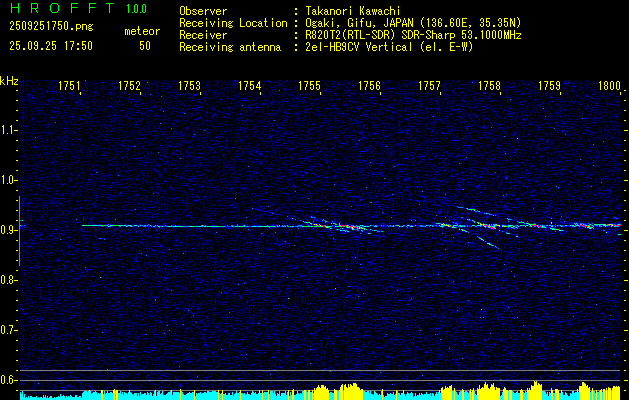Viewport: 629px width, 400px height.
Task: Click the 0.7 kHz axis label
Action: [x=9, y=330]
